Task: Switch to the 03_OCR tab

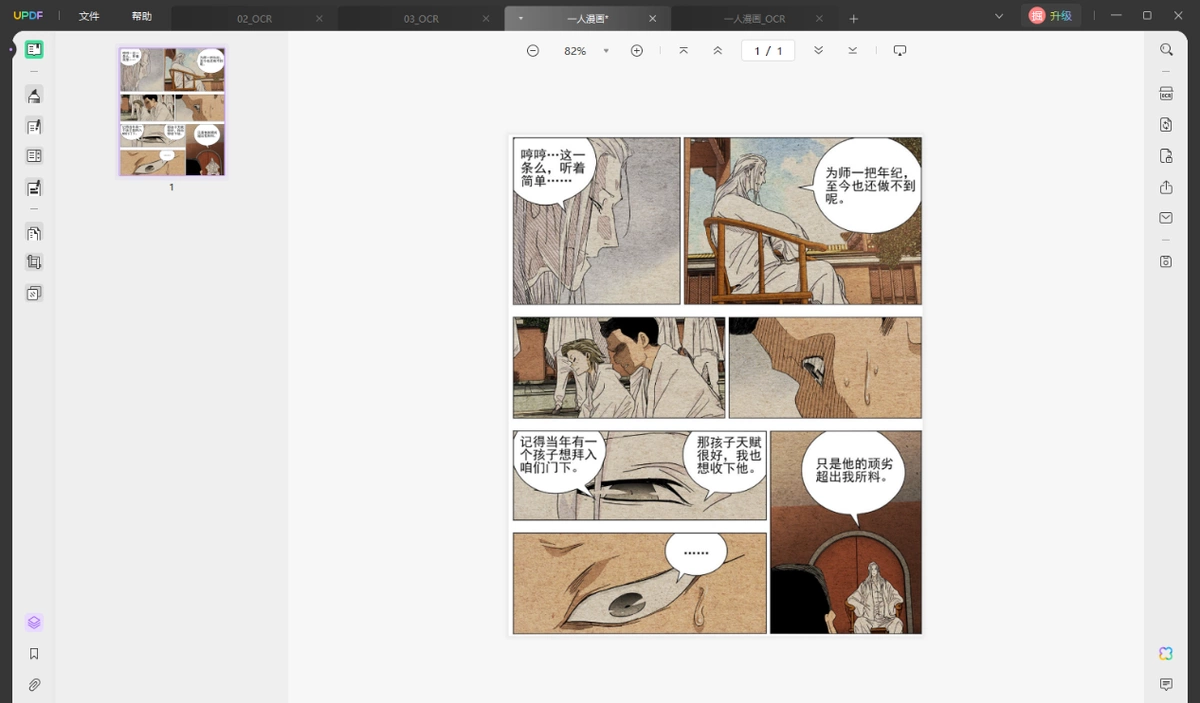Action: coord(421,19)
